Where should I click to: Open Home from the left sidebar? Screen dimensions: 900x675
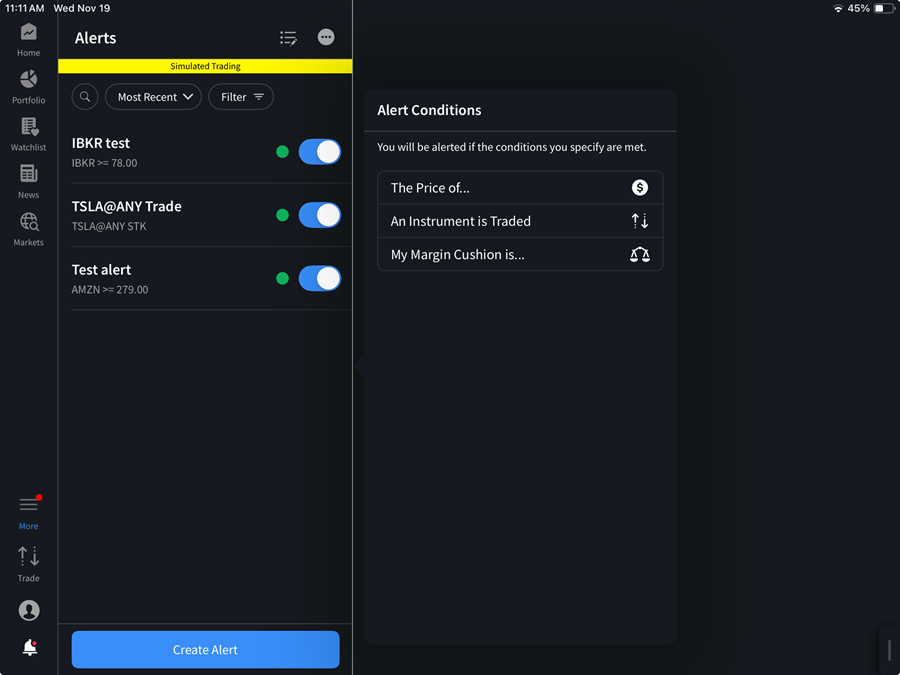[28, 38]
